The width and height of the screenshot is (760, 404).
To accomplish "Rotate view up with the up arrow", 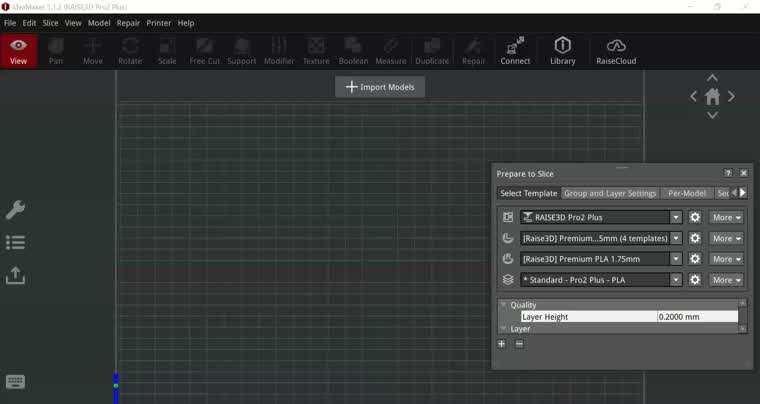I will [x=712, y=78].
